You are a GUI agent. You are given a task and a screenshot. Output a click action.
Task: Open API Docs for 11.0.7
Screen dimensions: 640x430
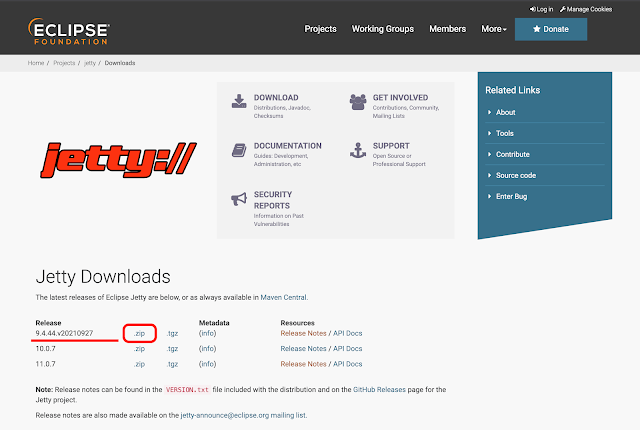pyautogui.click(x=347, y=364)
